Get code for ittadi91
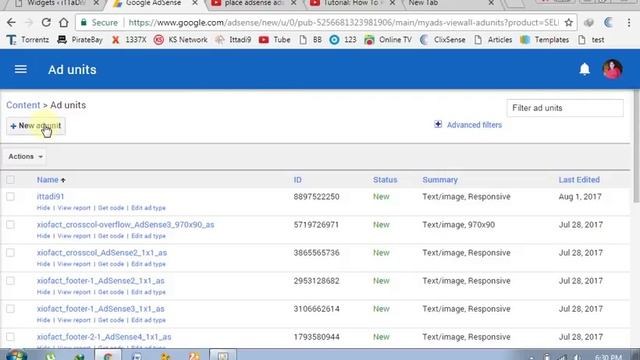 tap(111, 208)
